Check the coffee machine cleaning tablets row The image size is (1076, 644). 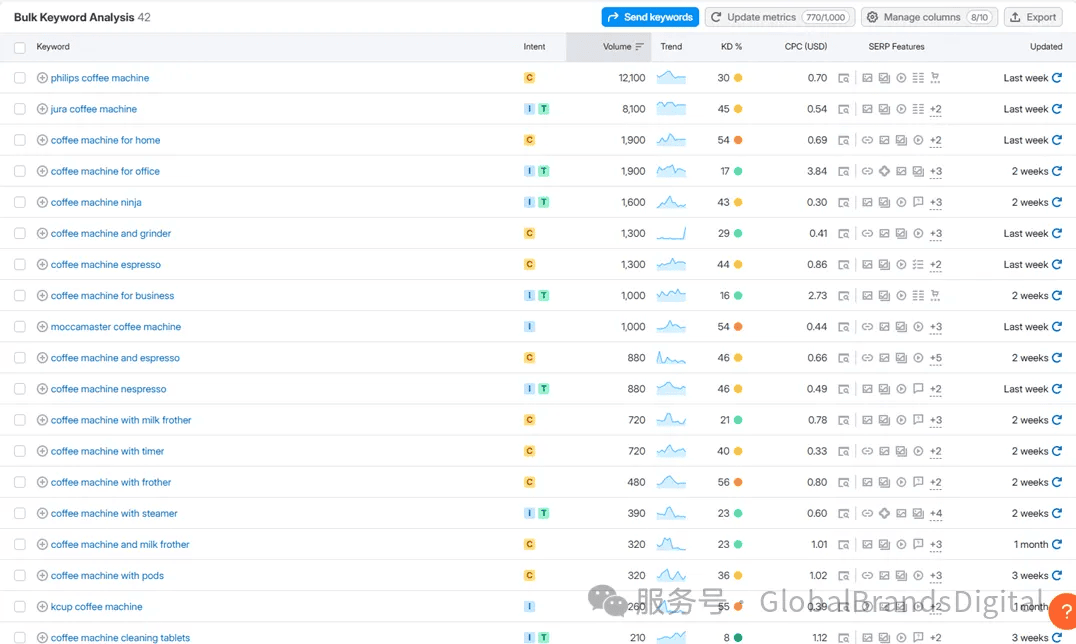click(x=20, y=637)
